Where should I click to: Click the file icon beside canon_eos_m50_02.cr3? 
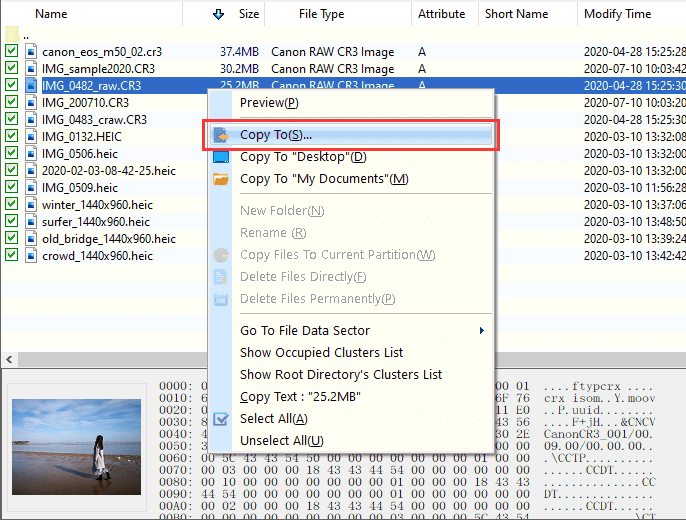pos(30,51)
